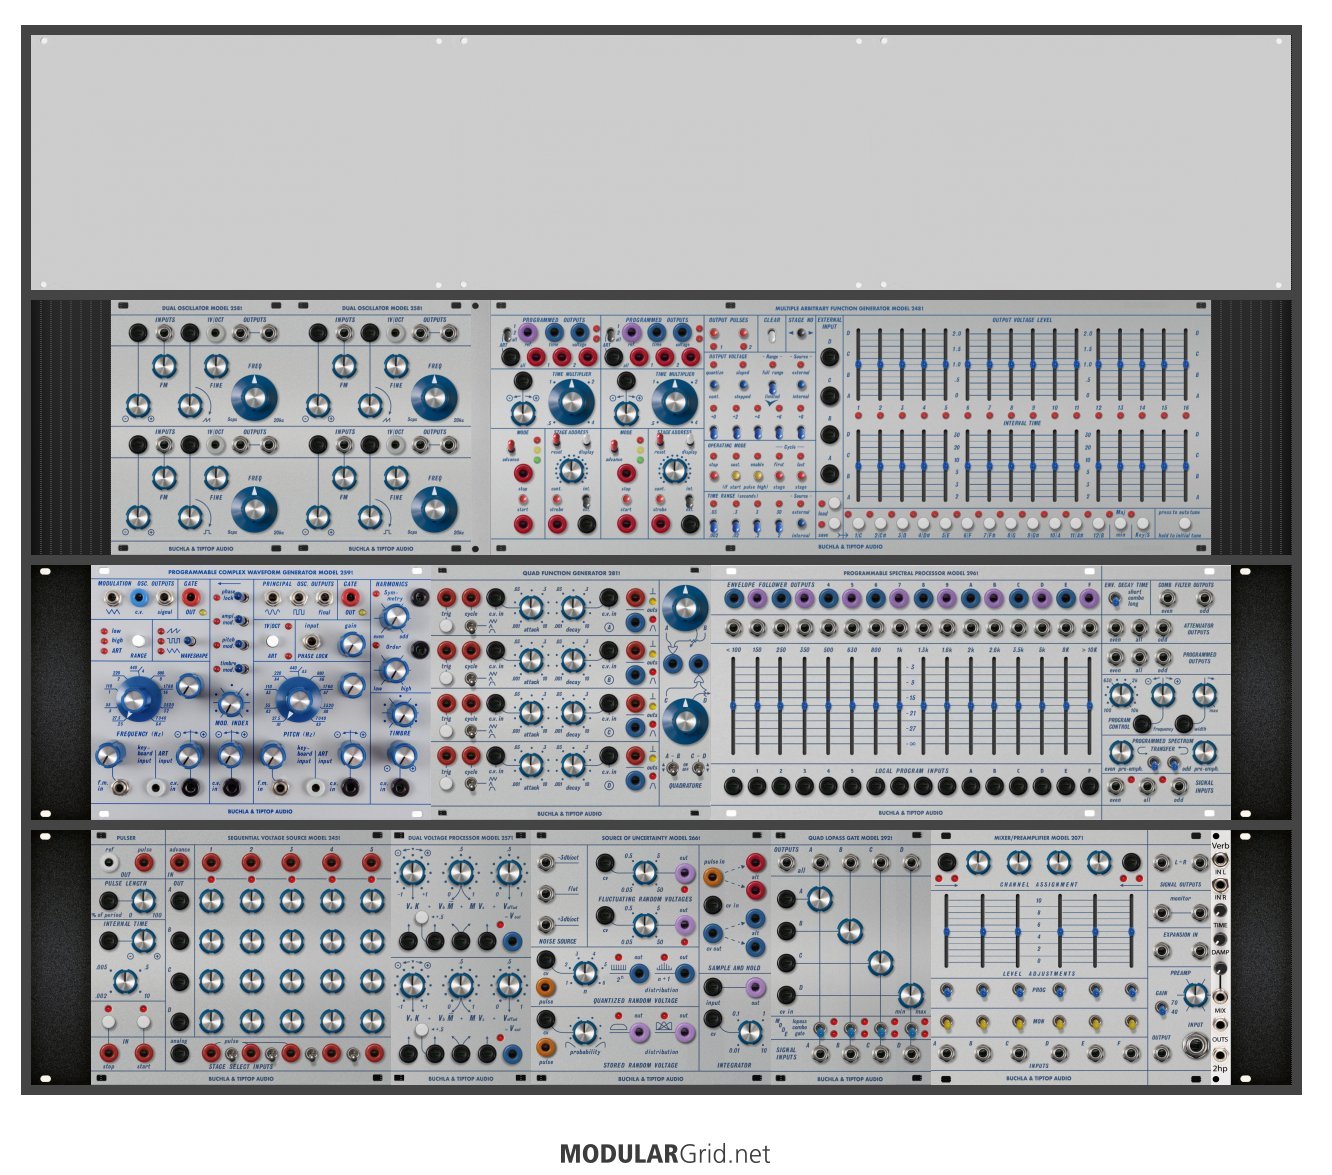Click the Mixer/Preamplifier 207t title

point(1038,838)
